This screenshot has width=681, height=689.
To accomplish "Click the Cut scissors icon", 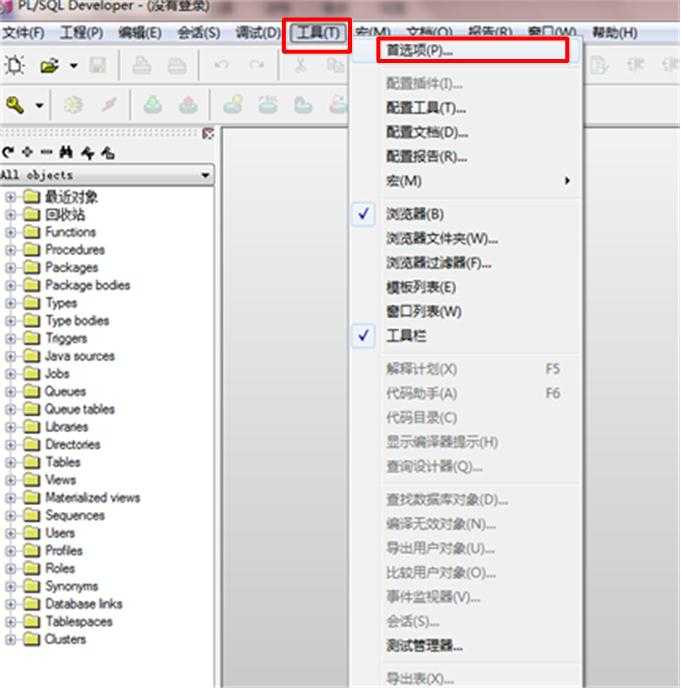I will click(x=301, y=65).
